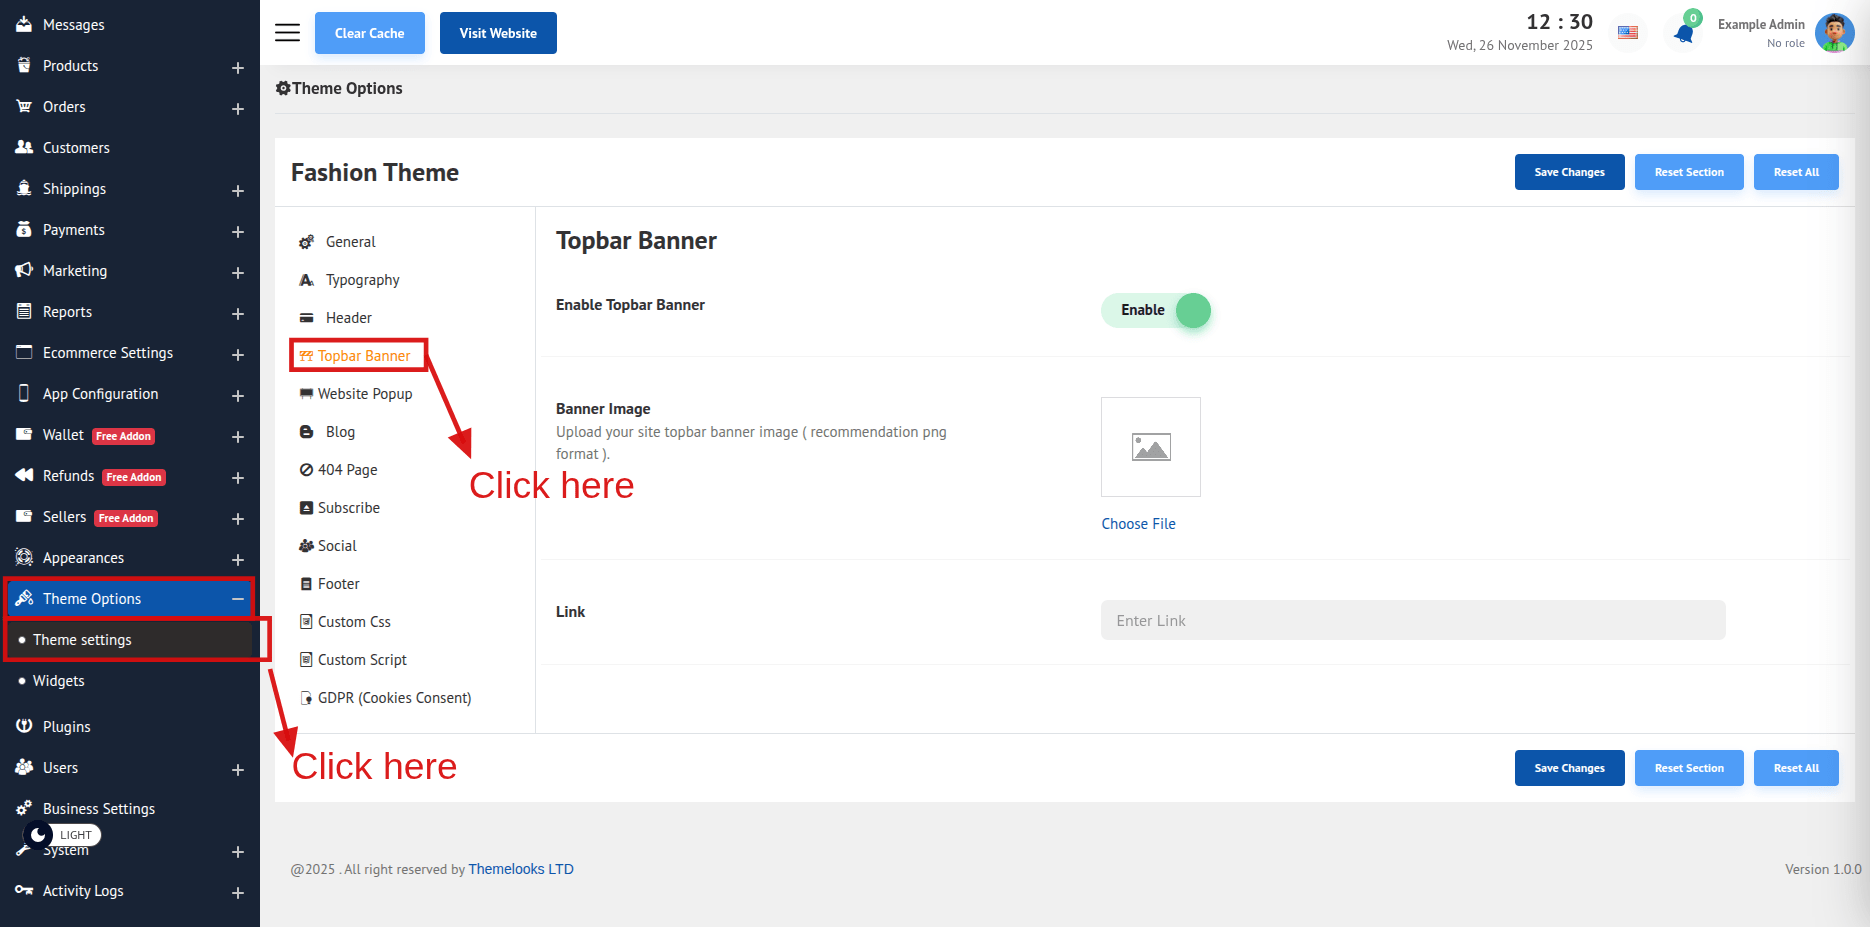Screen dimensions: 1870x927
Task: Click the hamburger menu icon
Action: [x=287, y=33]
